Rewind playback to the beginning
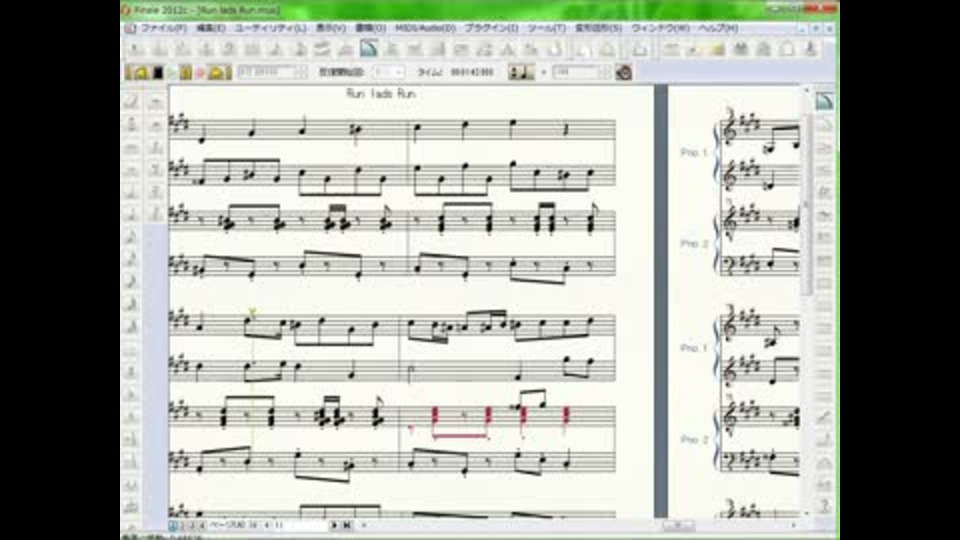 point(141,73)
